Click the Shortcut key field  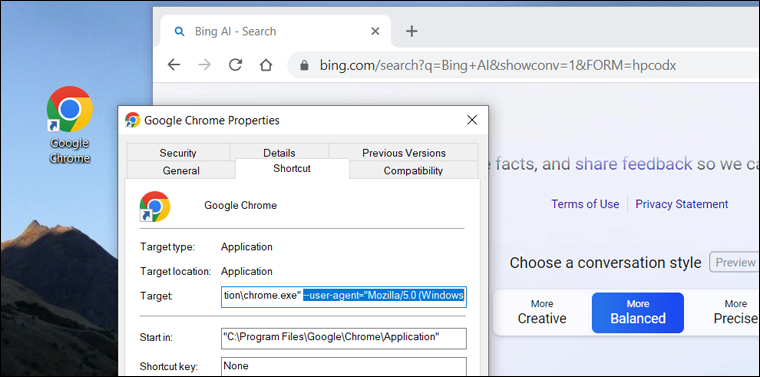pyautogui.click(x=344, y=366)
